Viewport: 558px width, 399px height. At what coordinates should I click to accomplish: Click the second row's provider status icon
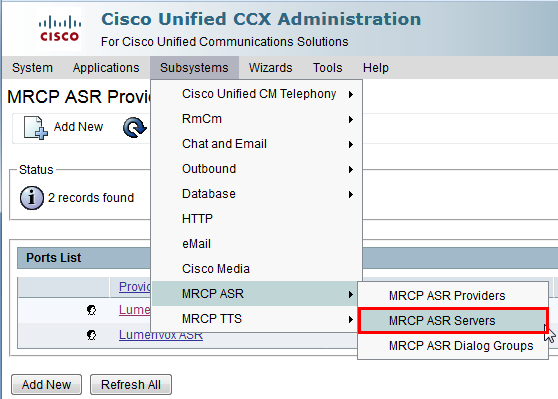pos(91,335)
